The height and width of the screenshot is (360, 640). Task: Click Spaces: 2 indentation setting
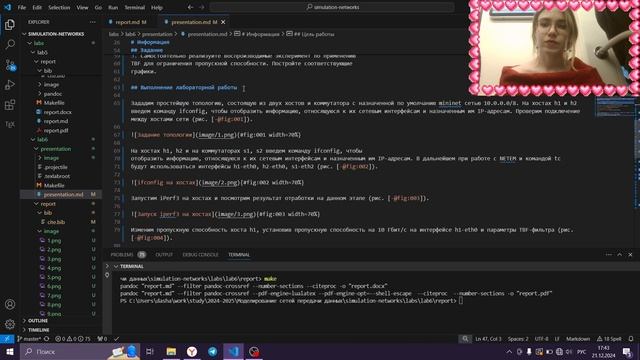[x=518, y=339]
